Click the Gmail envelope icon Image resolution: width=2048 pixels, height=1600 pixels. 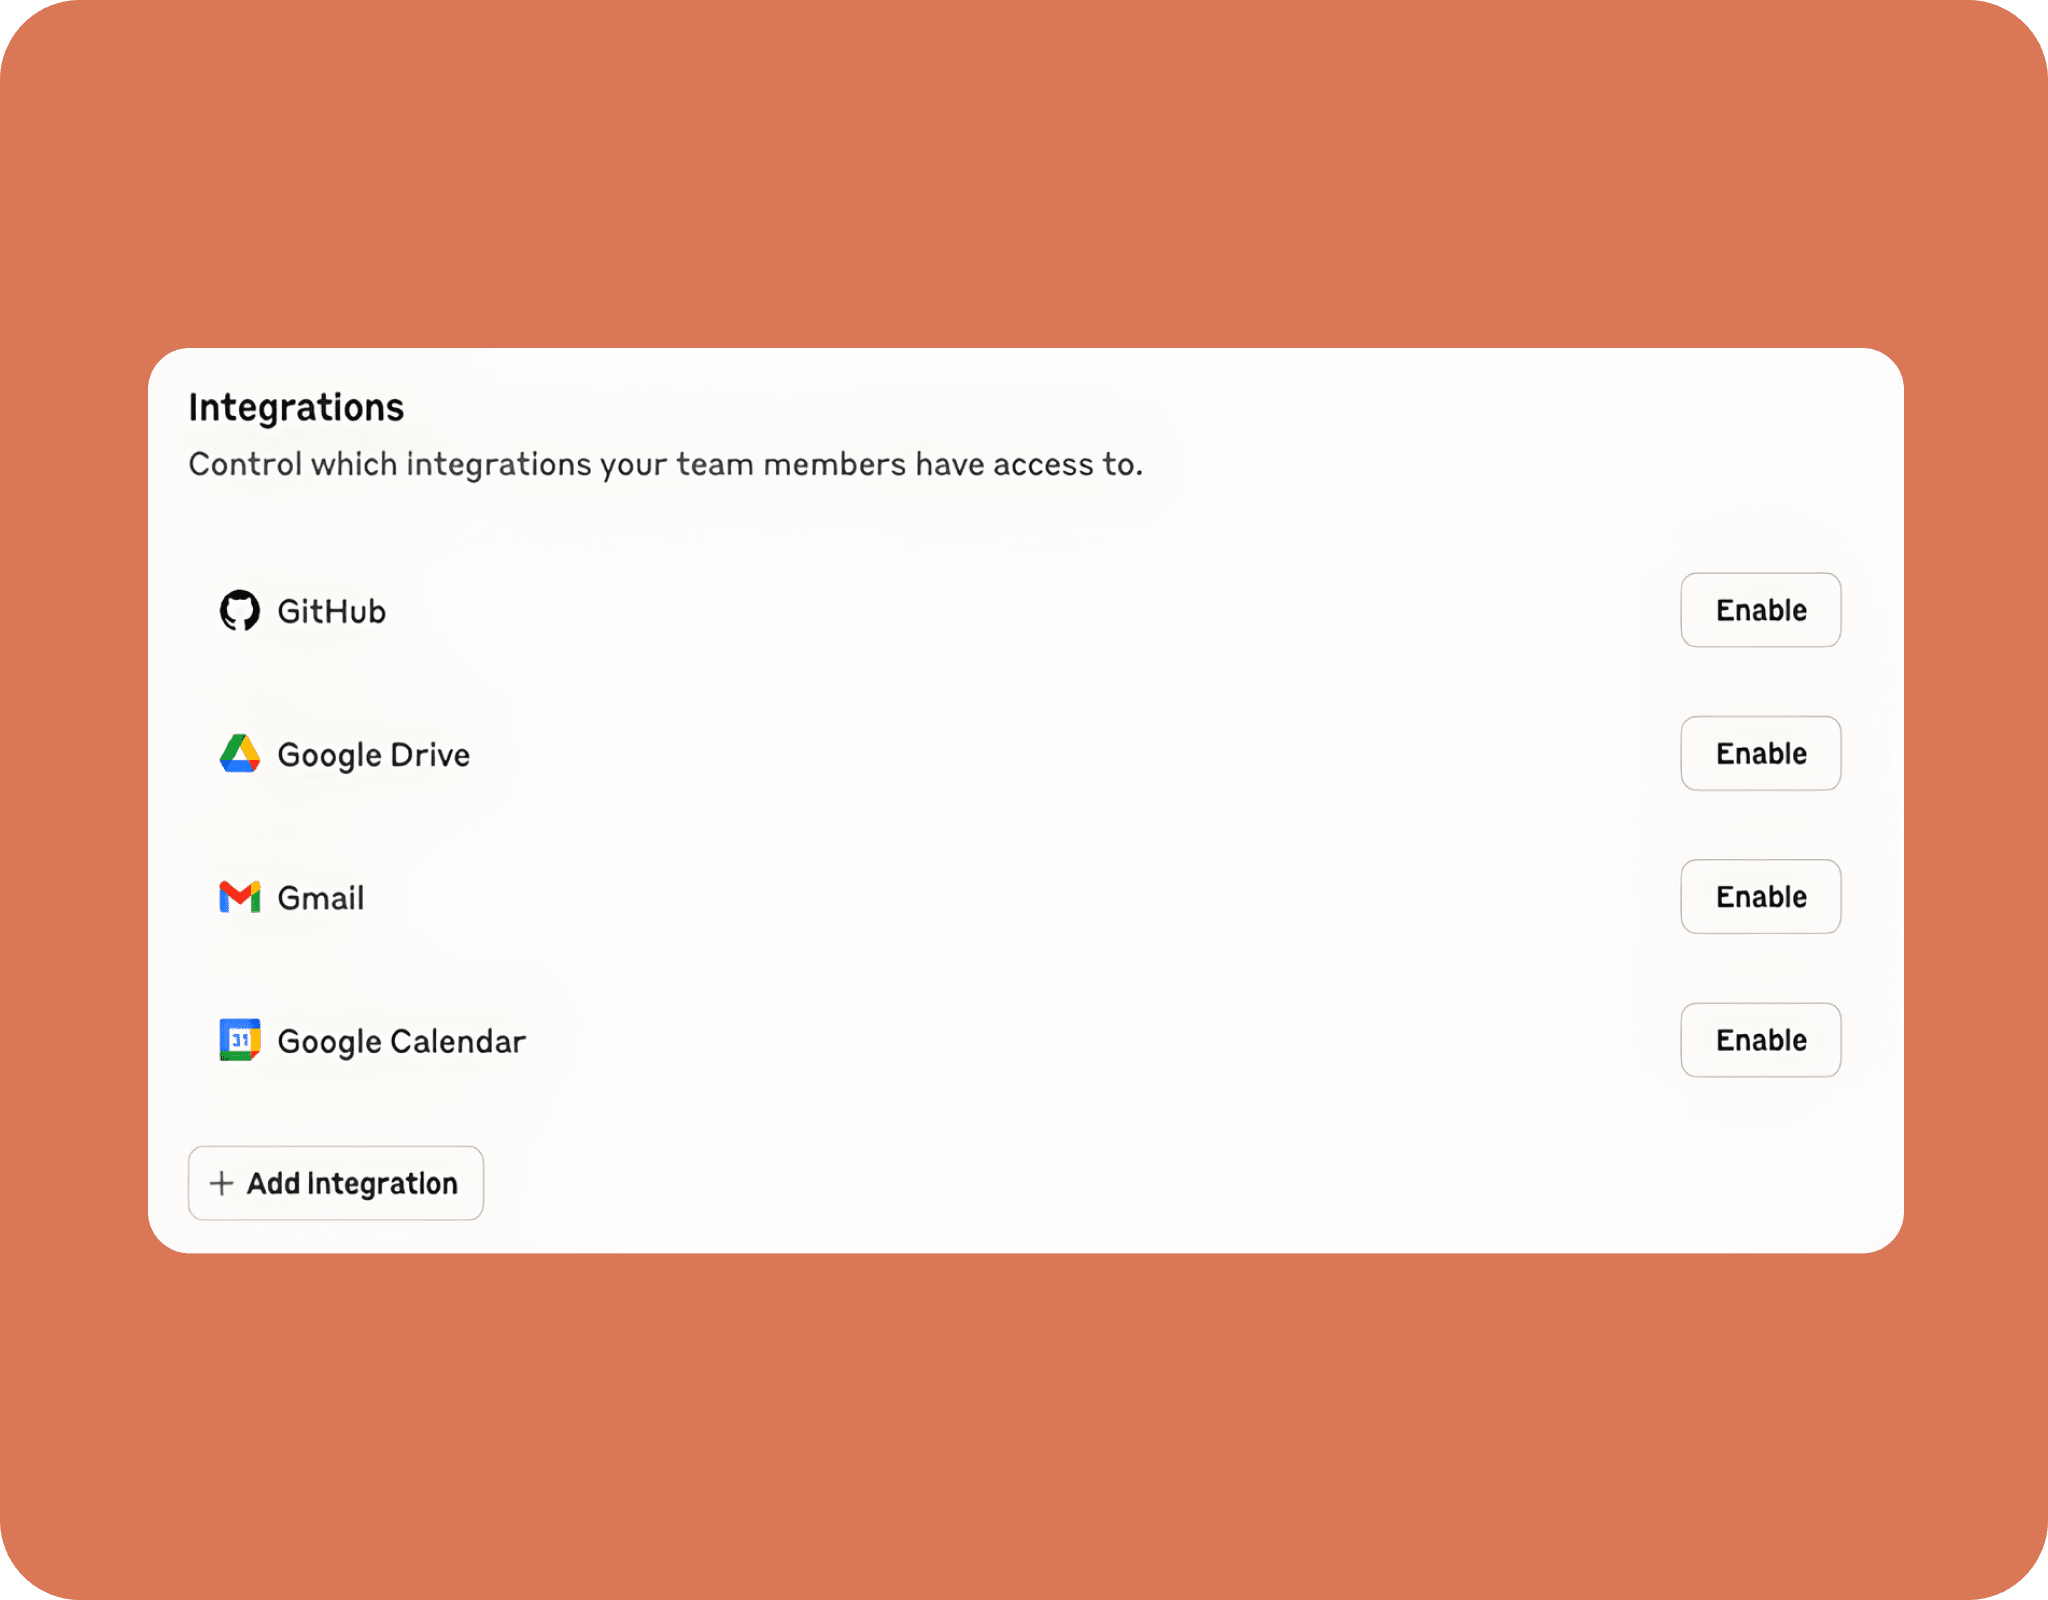[240, 897]
